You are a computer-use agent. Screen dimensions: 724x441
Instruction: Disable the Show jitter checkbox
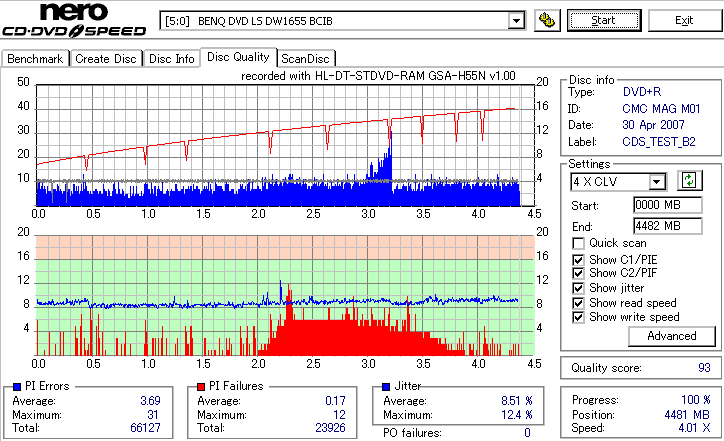click(x=578, y=289)
